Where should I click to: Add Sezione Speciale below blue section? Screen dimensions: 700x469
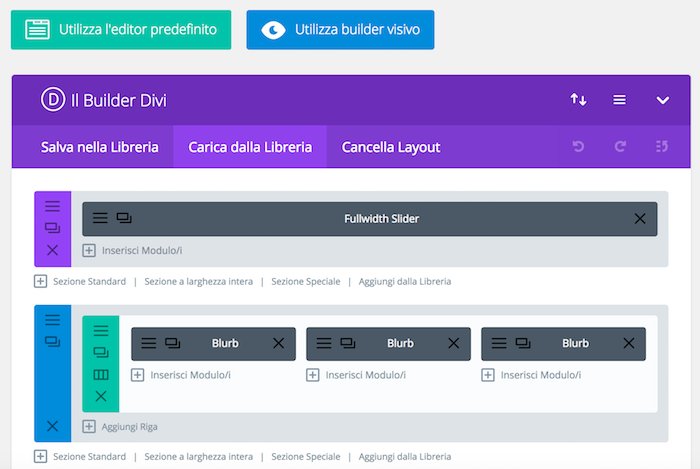pyautogui.click(x=305, y=457)
